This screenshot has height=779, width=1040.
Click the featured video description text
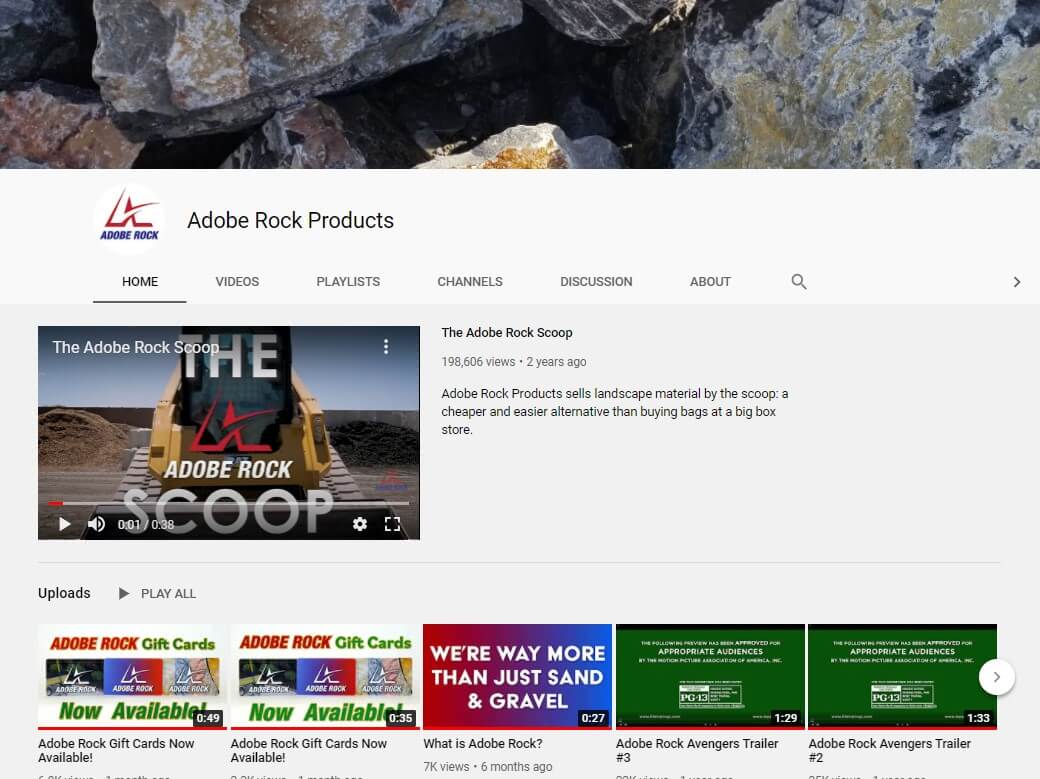615,411
